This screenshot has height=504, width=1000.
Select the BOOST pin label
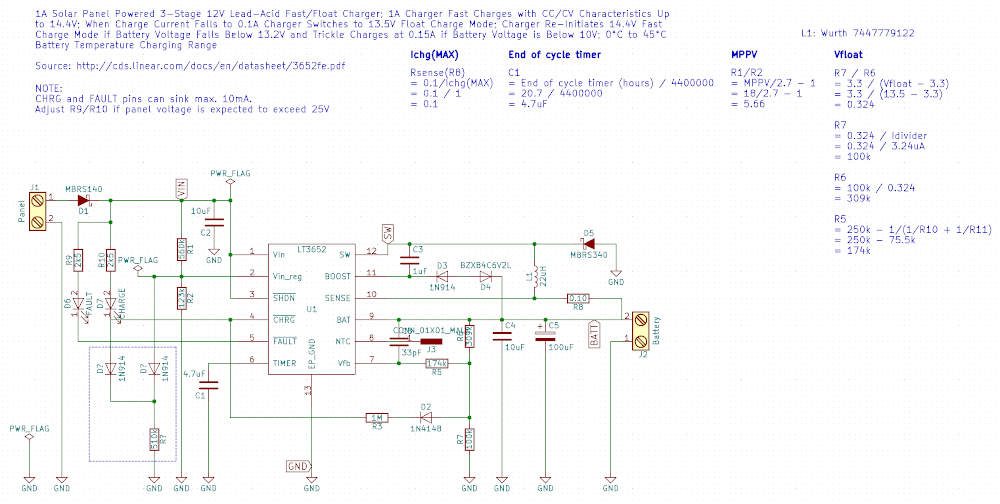click(x=337, y=277)
